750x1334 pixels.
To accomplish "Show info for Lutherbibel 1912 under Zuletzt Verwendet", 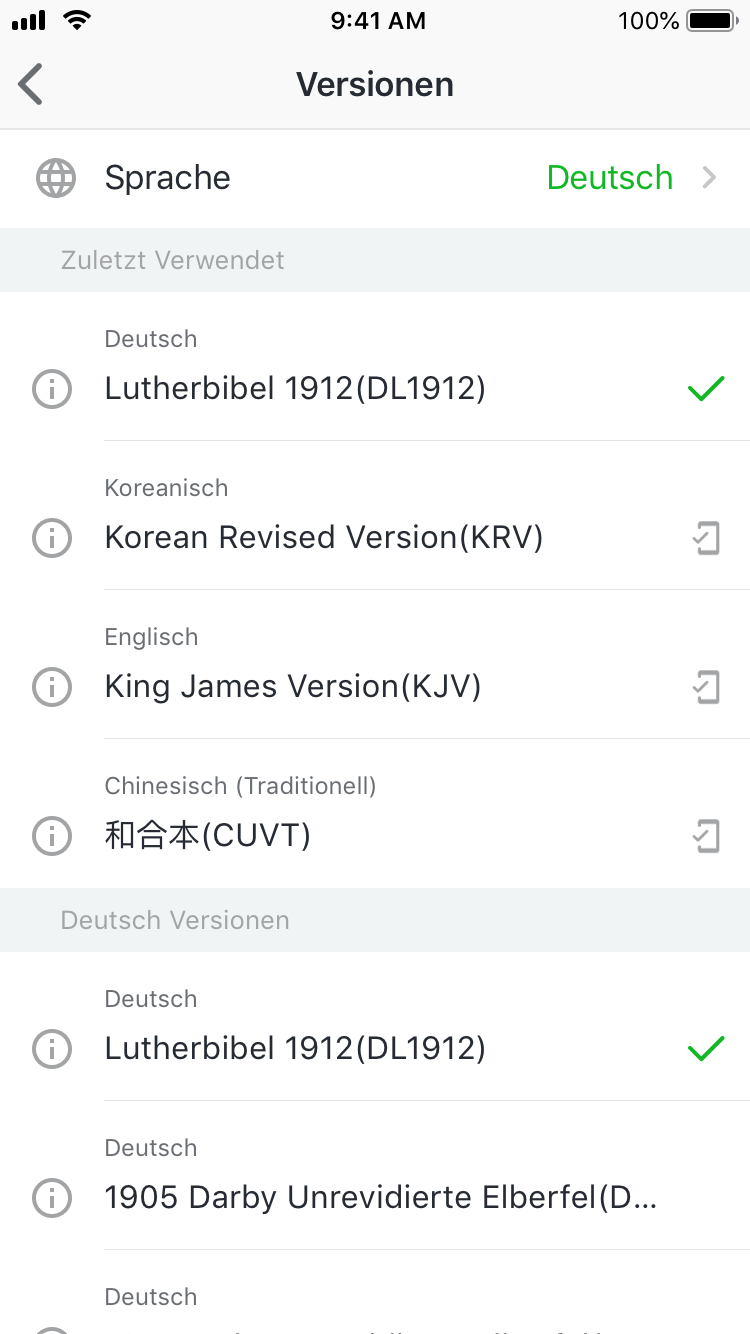I will tap(52, 389).
